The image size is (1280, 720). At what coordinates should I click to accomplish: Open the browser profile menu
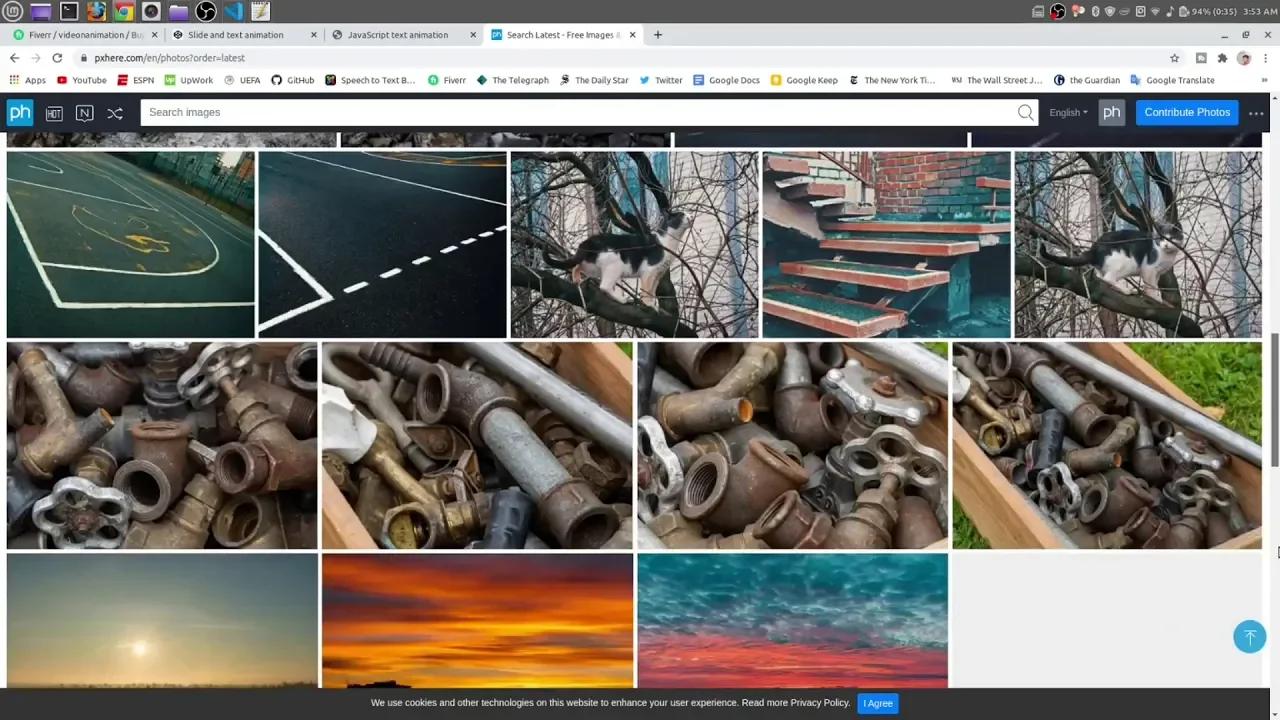(x=1244, y=58)
